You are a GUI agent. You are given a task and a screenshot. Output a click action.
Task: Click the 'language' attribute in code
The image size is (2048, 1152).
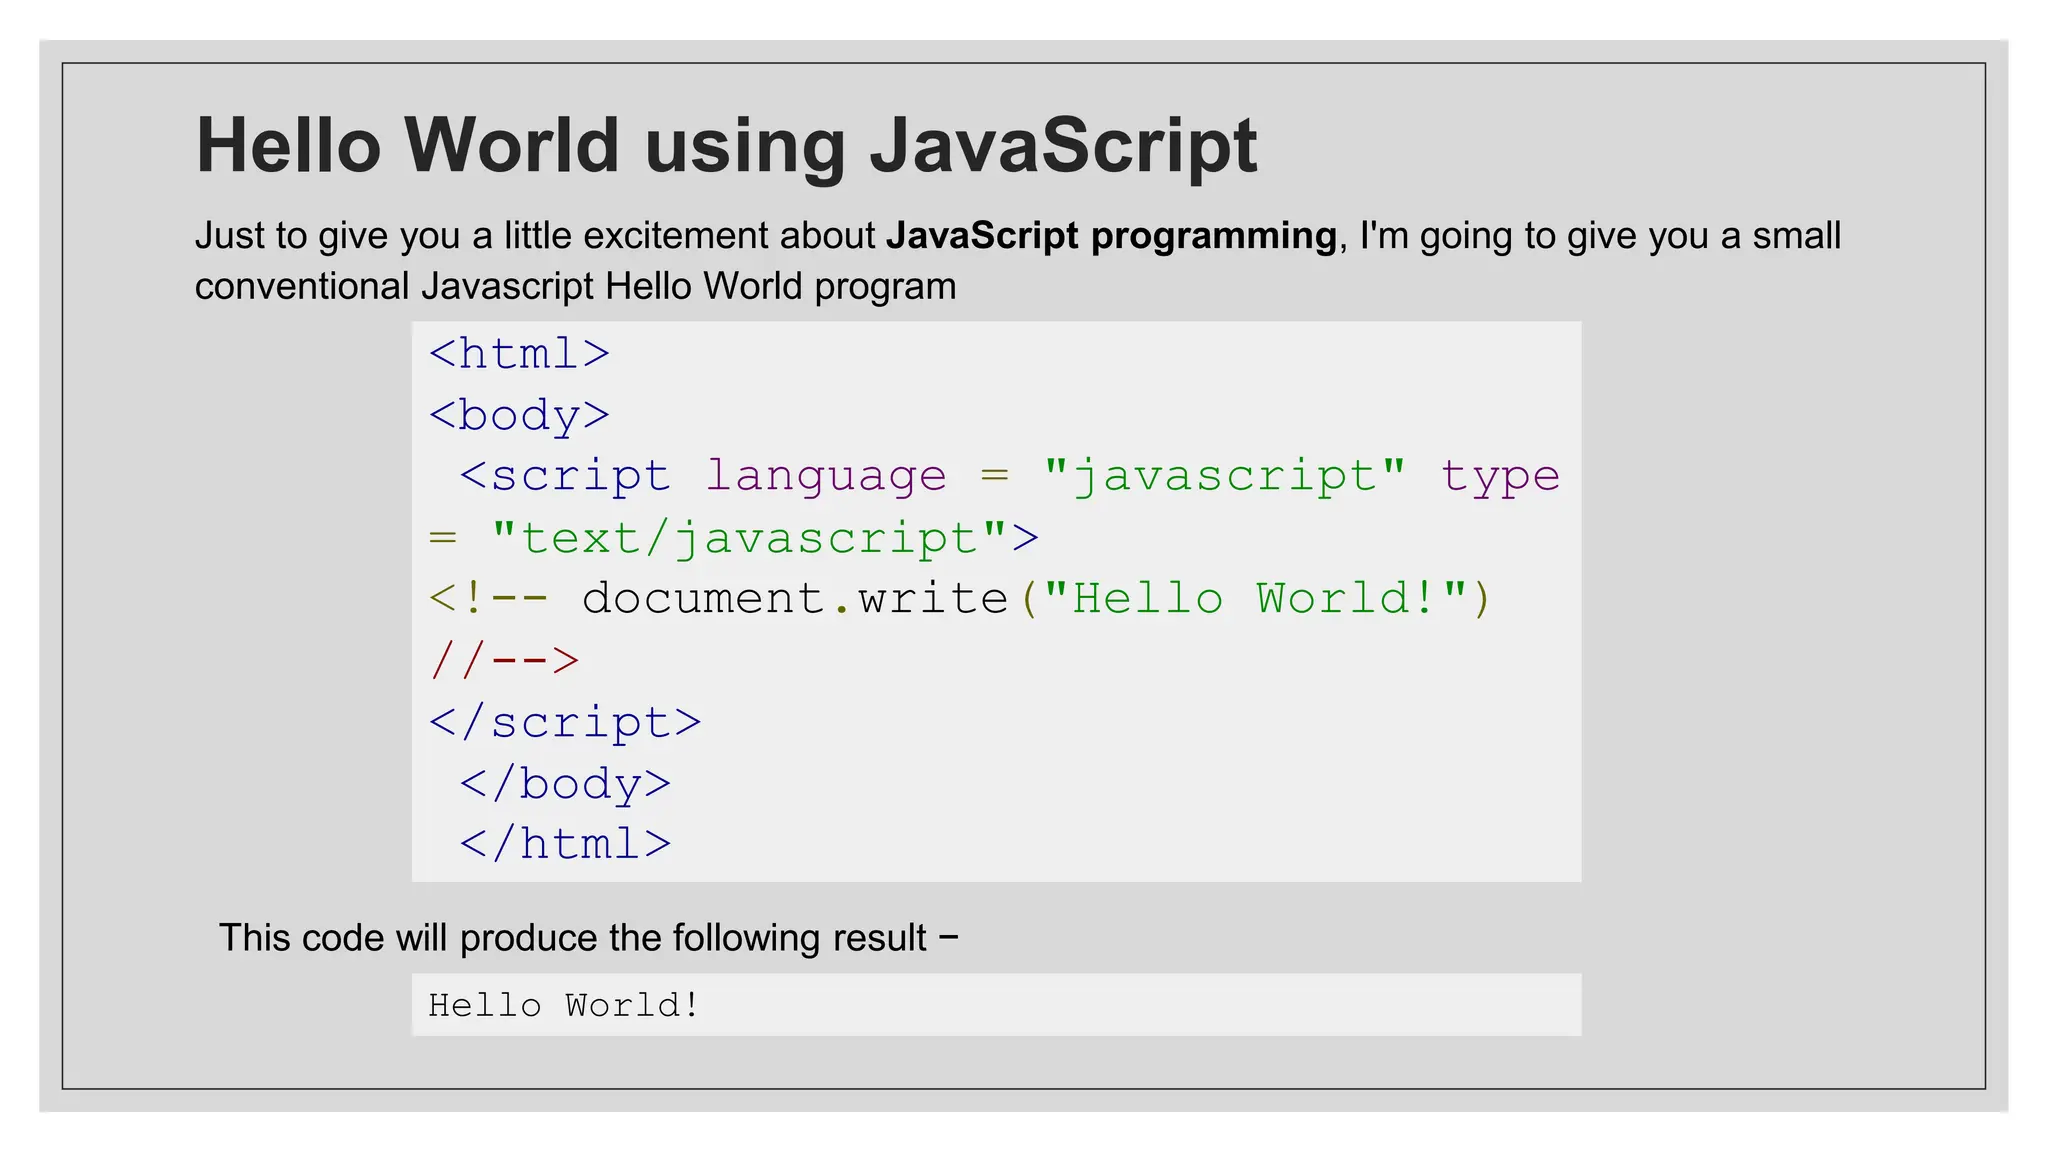(x=826, y=476)
